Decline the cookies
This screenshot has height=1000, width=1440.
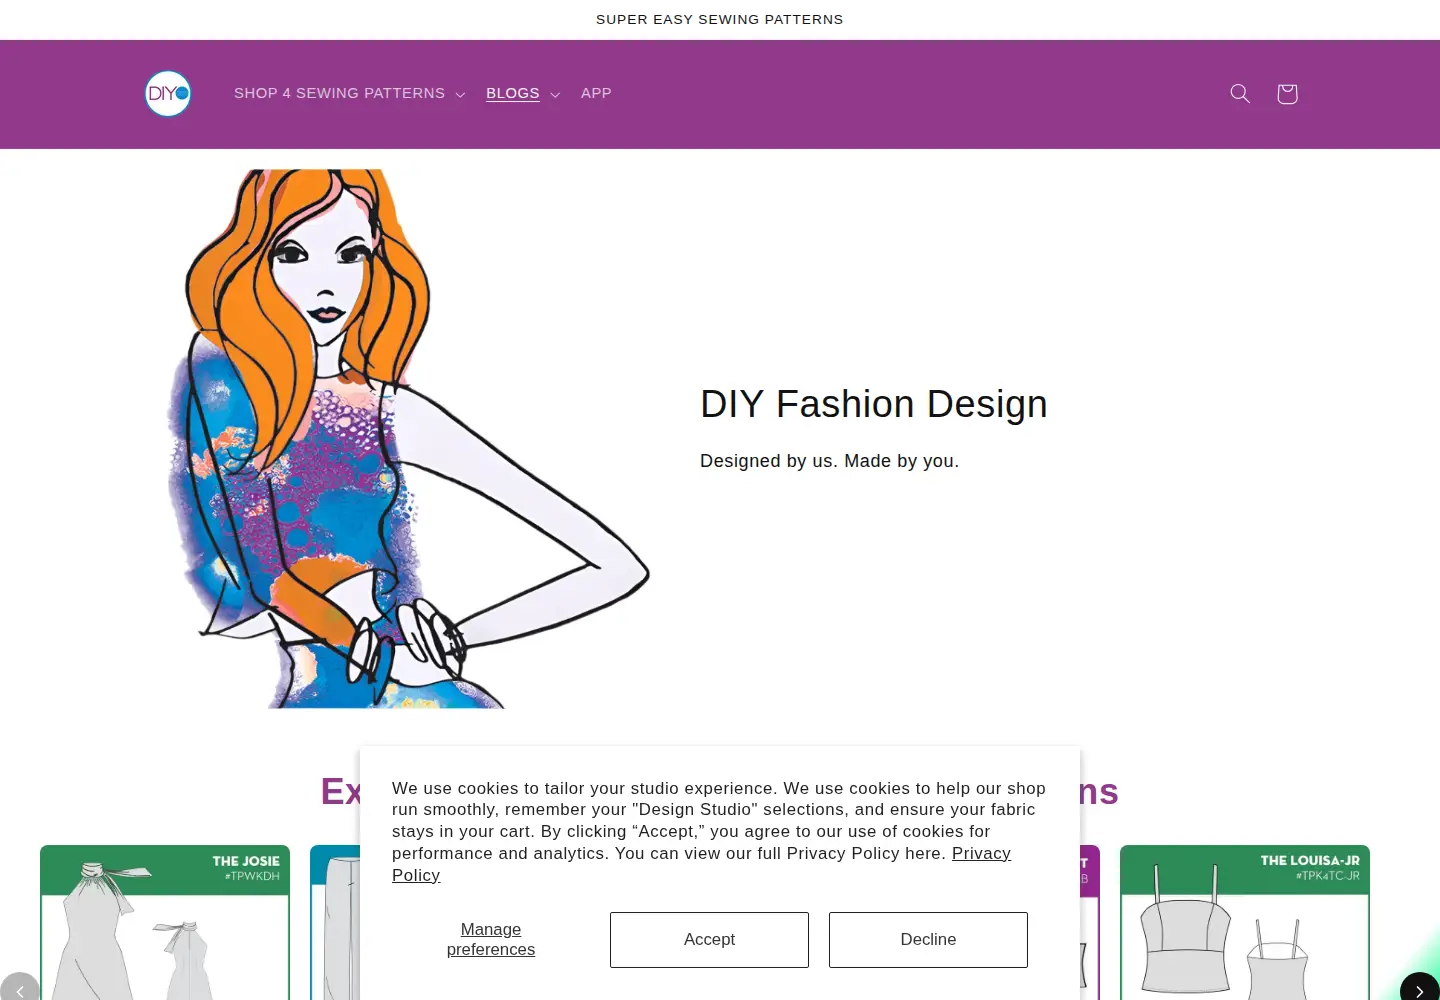click(x=928, y=940)
